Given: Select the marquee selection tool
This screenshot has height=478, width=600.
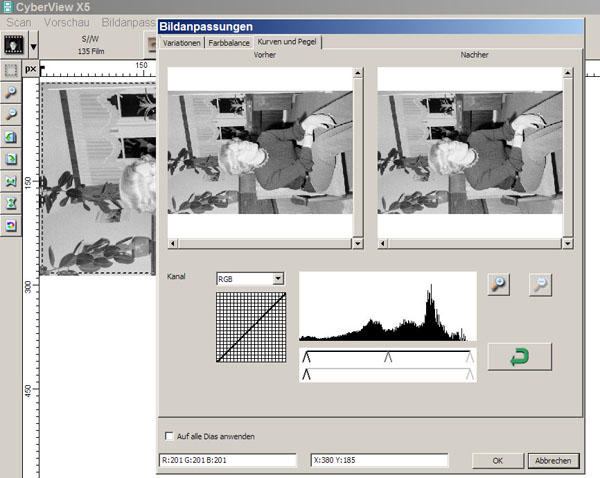Looking at the screenshot, I should pyautogui.click(x=12, y=70).
